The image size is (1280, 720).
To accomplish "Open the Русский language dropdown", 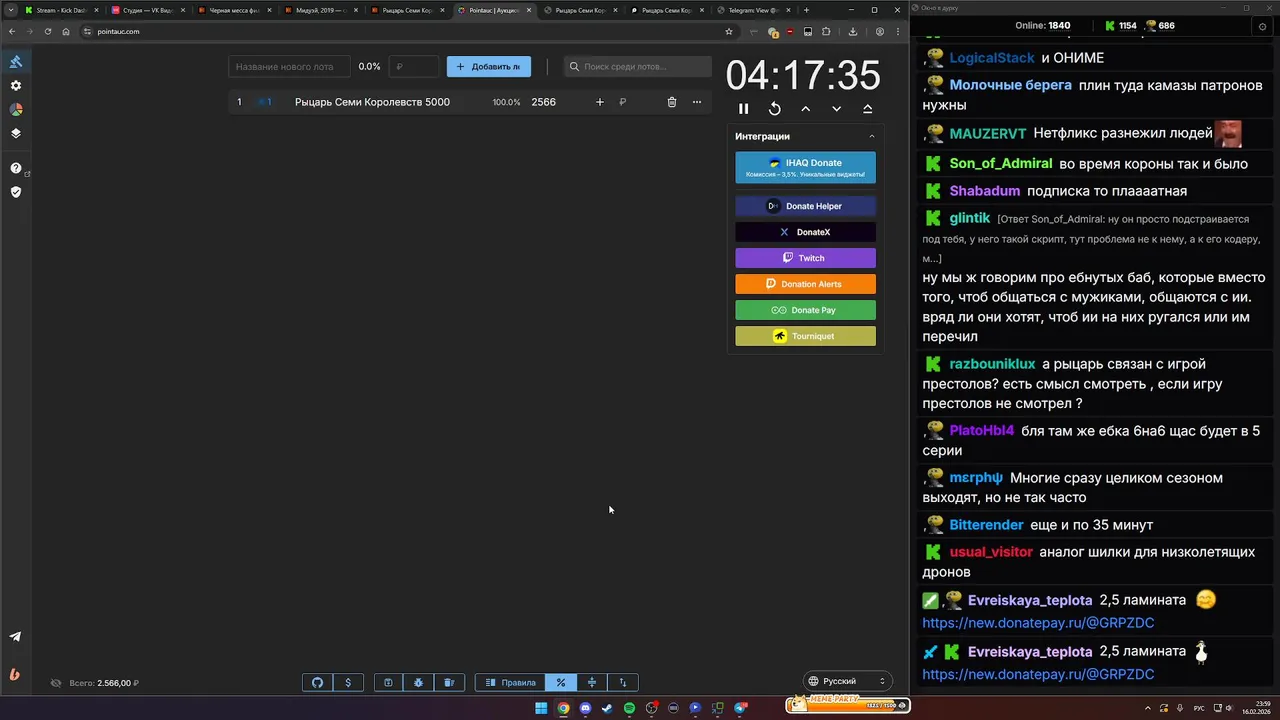I will (x=848, y=681).
